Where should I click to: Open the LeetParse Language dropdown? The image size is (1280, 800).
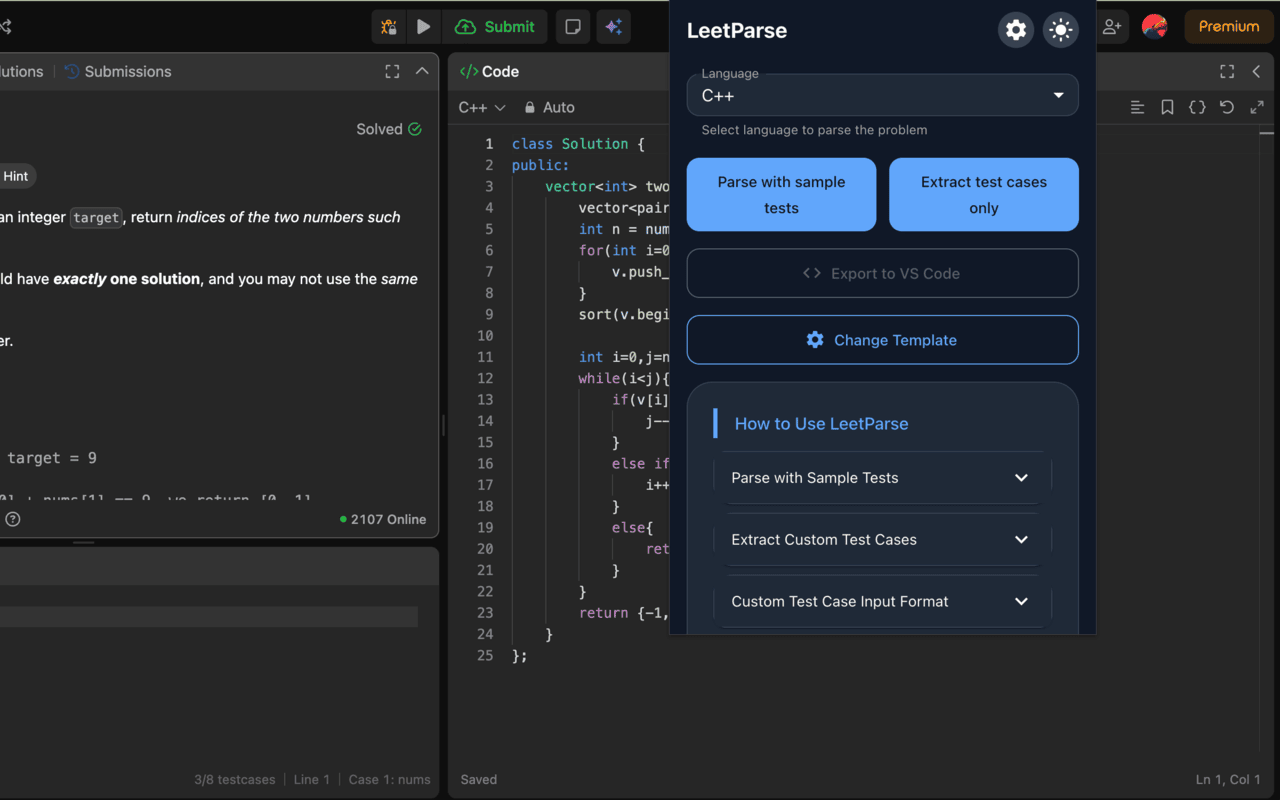[882, 96]
